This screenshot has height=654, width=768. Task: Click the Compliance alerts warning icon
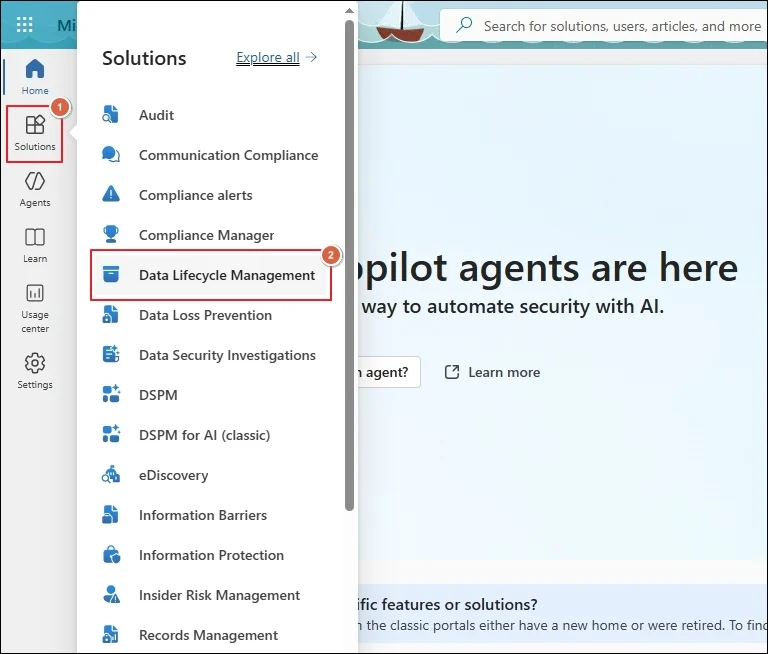111,194
